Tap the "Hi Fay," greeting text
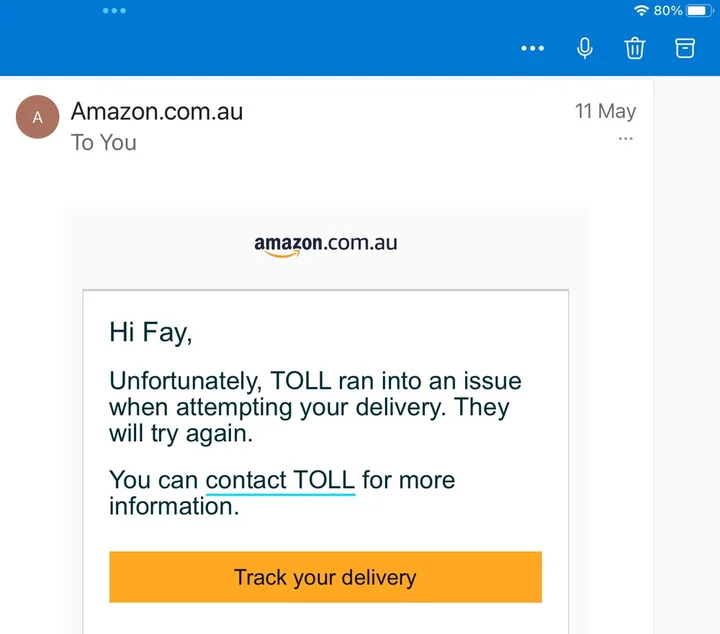This screenshot has width=720, height=634. pos(150,333)
